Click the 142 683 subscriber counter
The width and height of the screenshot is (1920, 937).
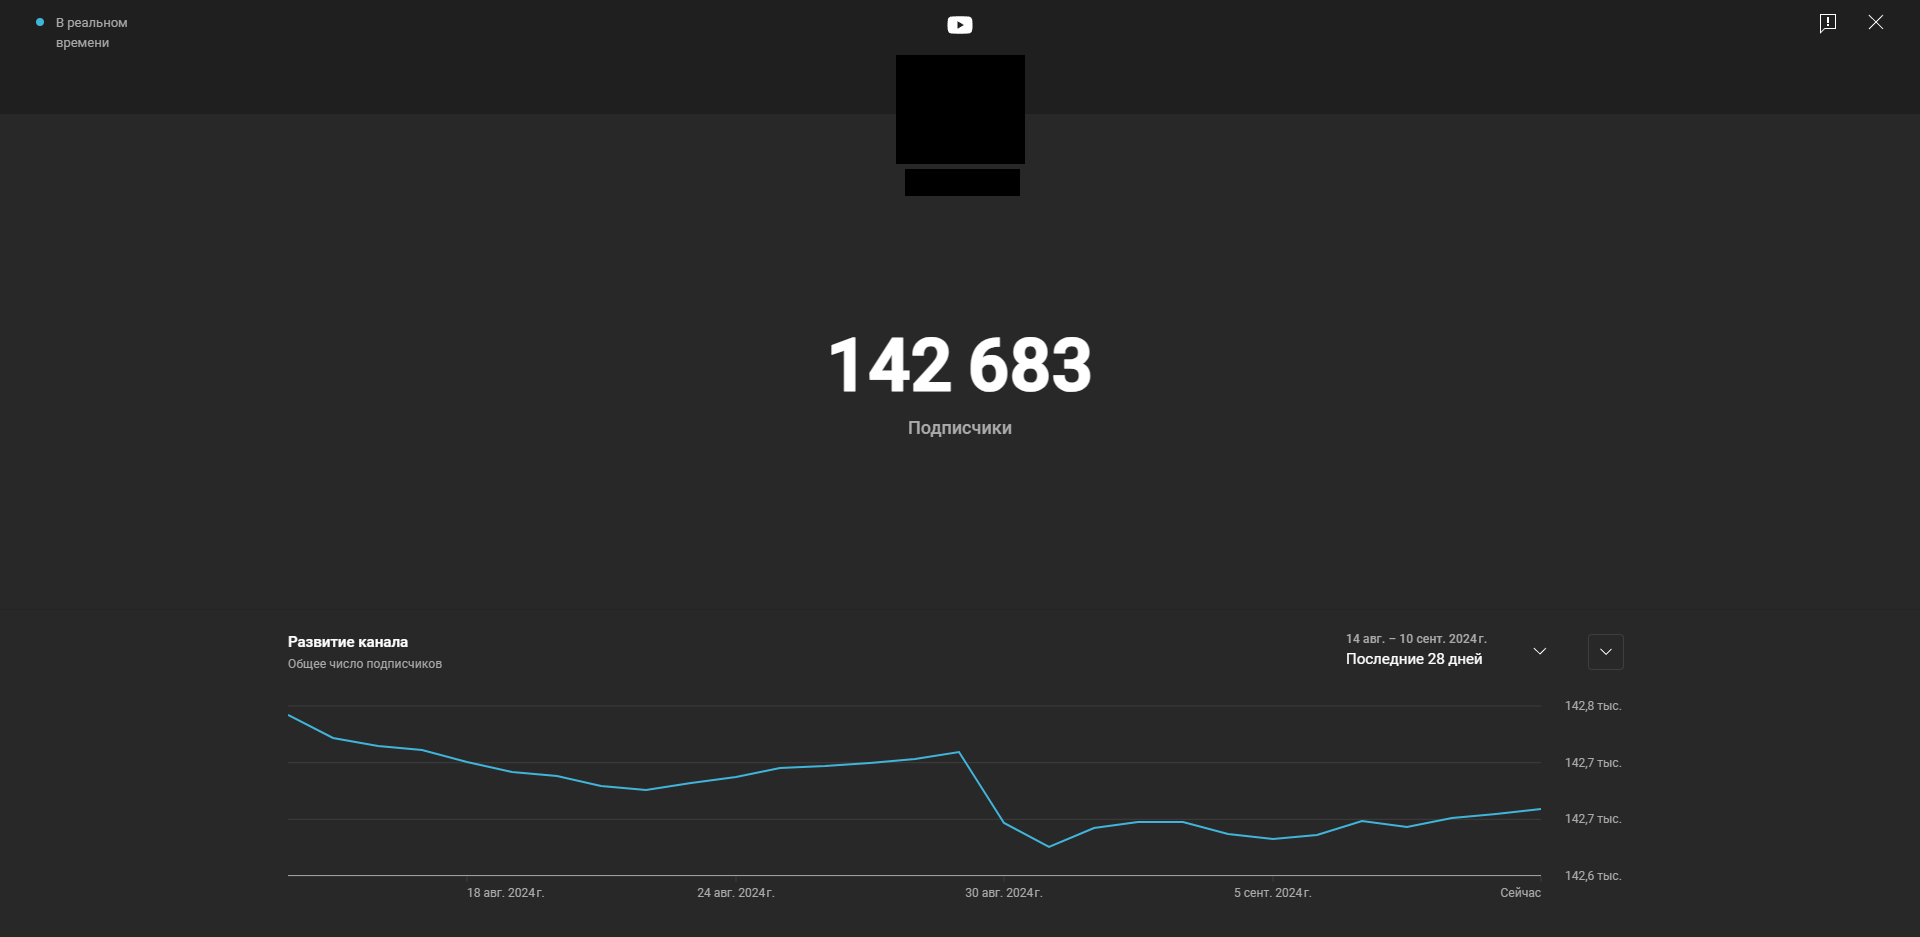[960, 365]
